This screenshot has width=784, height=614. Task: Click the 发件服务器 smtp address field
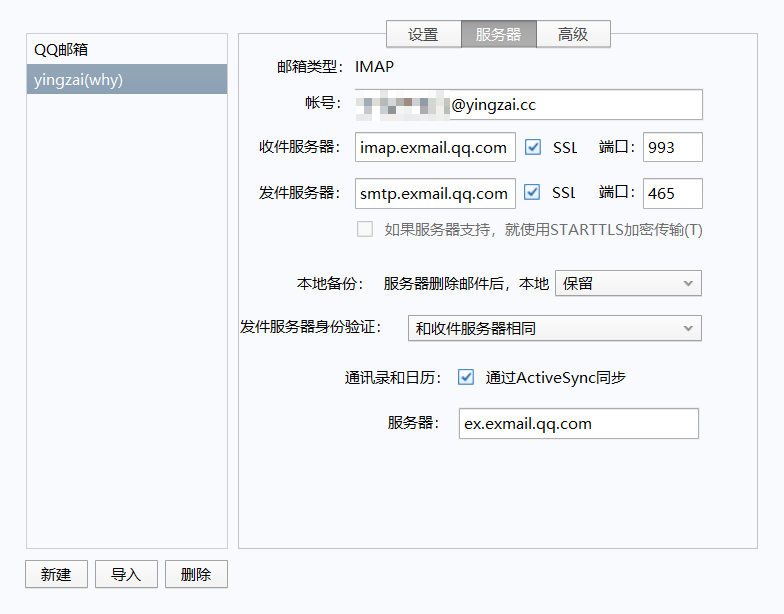click(x=435, y=193)
